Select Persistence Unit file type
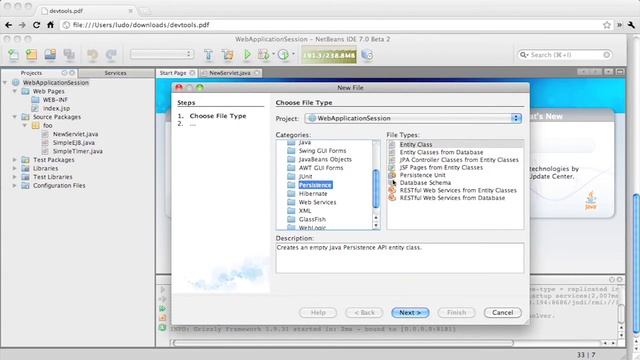This screenshot has height=360, width=640. [422, 175]
